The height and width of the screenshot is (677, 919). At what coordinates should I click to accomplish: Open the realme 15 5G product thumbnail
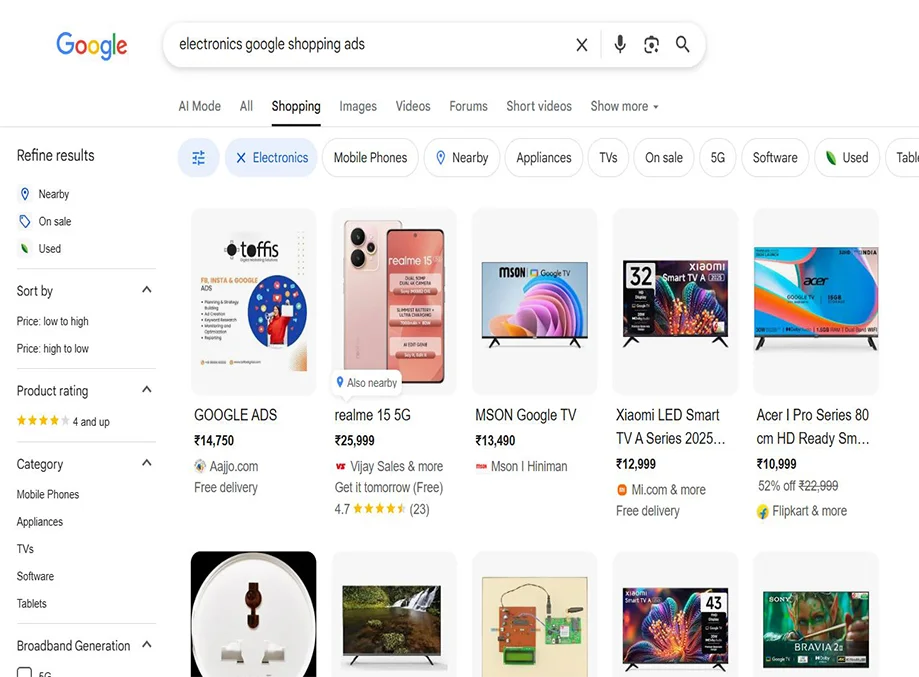click(x=394, y=300)
